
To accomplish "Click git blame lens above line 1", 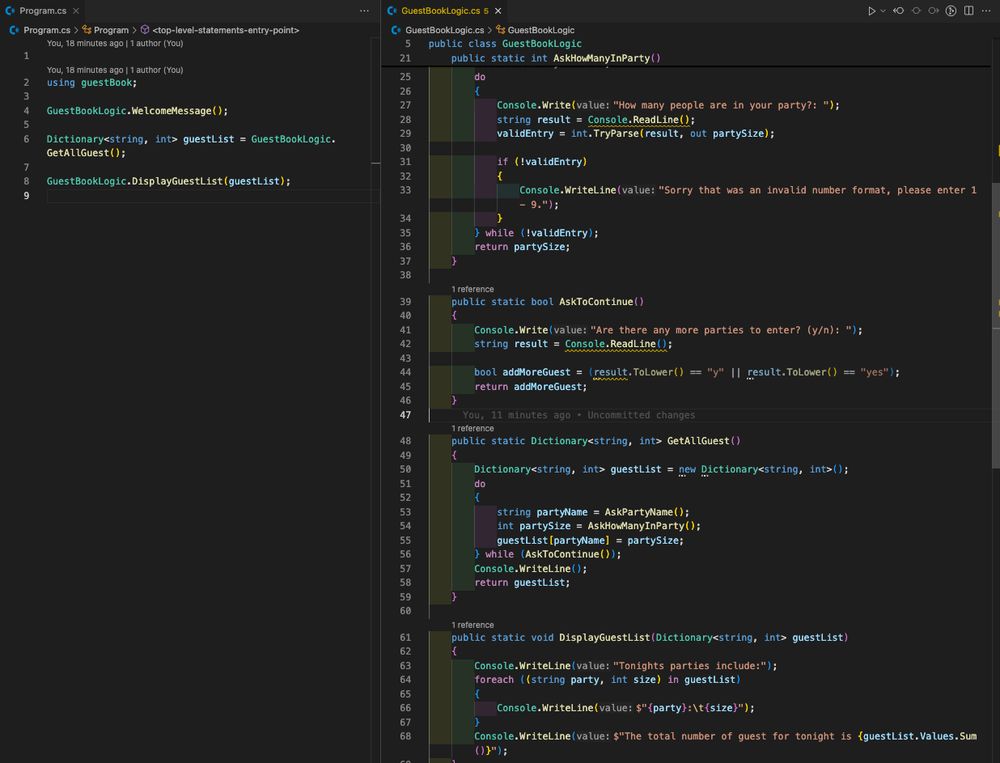I will [x=115, y=43].
